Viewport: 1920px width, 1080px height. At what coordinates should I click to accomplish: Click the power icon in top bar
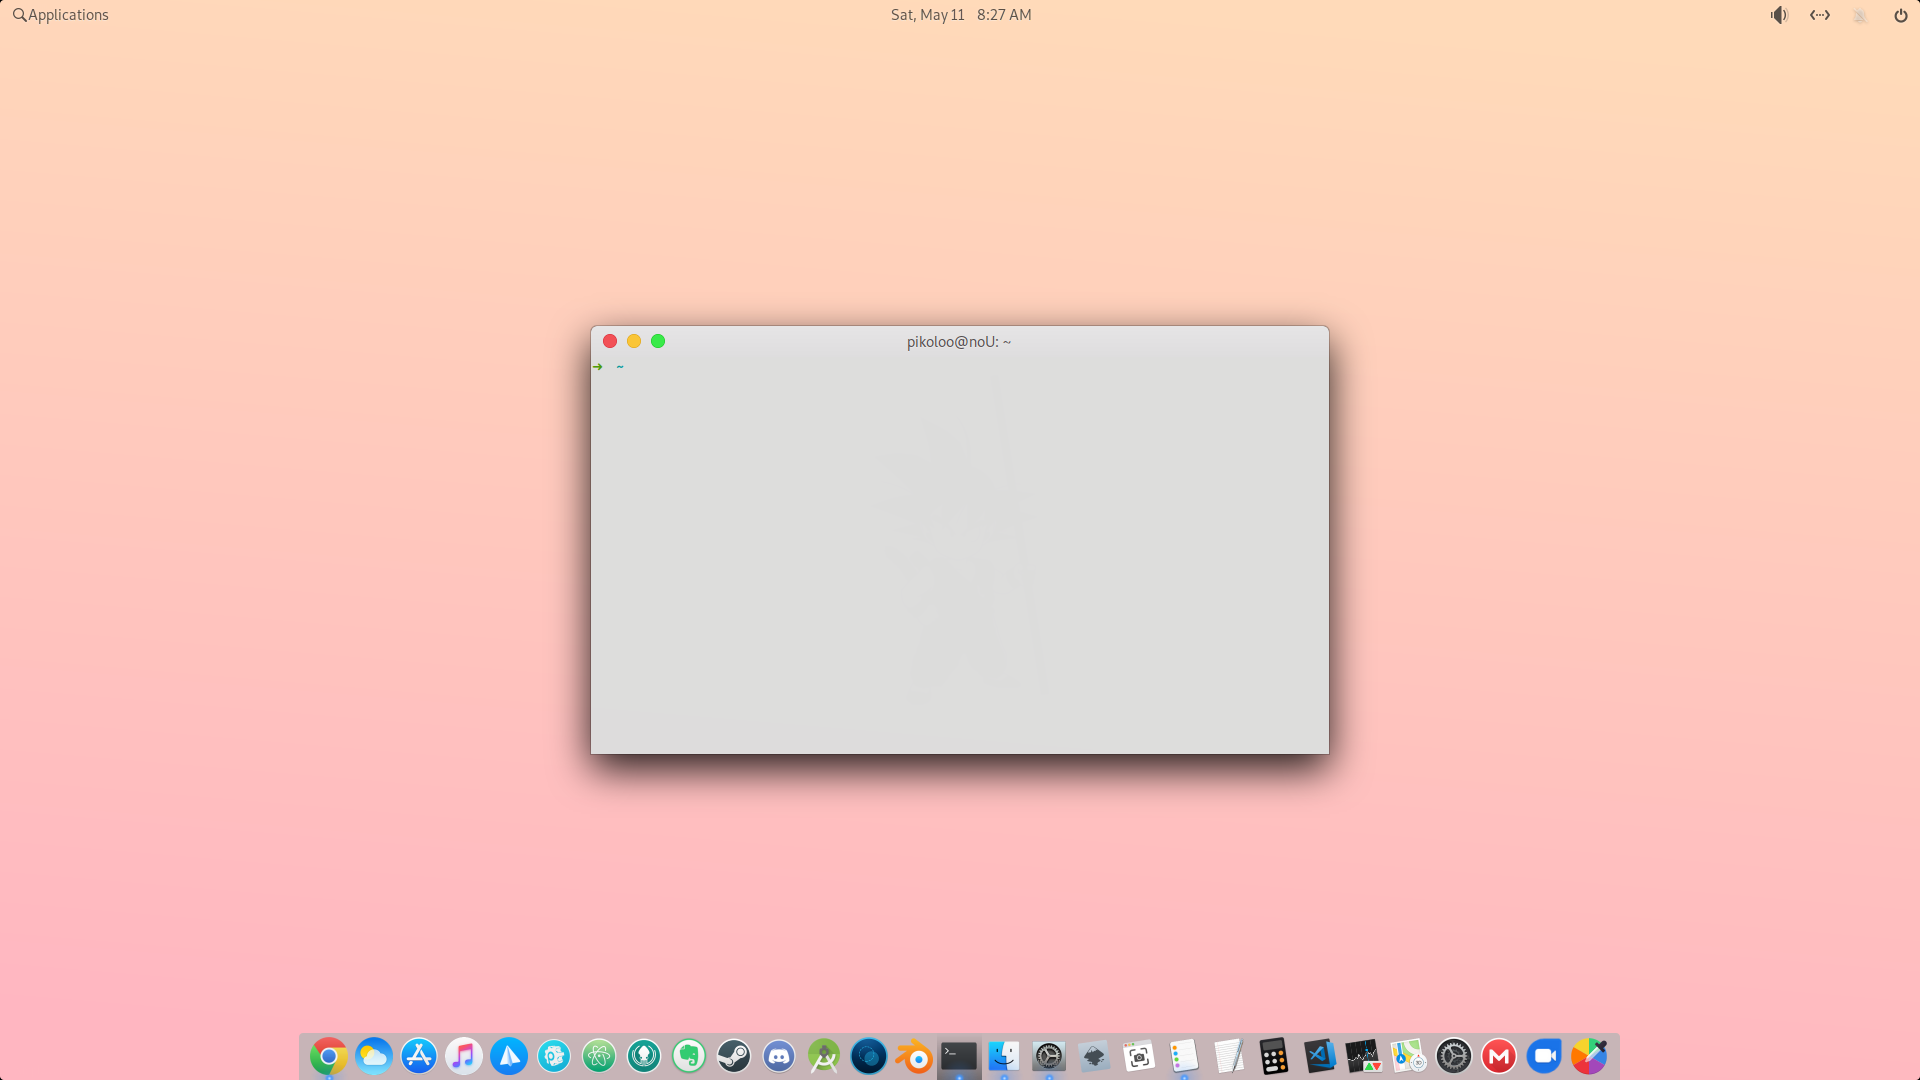pos(1900,15)
